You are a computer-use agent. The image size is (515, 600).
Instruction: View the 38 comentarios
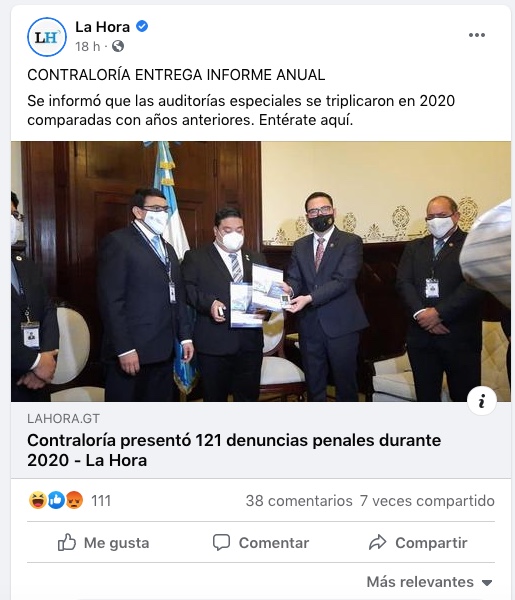[x=299, y=501]
